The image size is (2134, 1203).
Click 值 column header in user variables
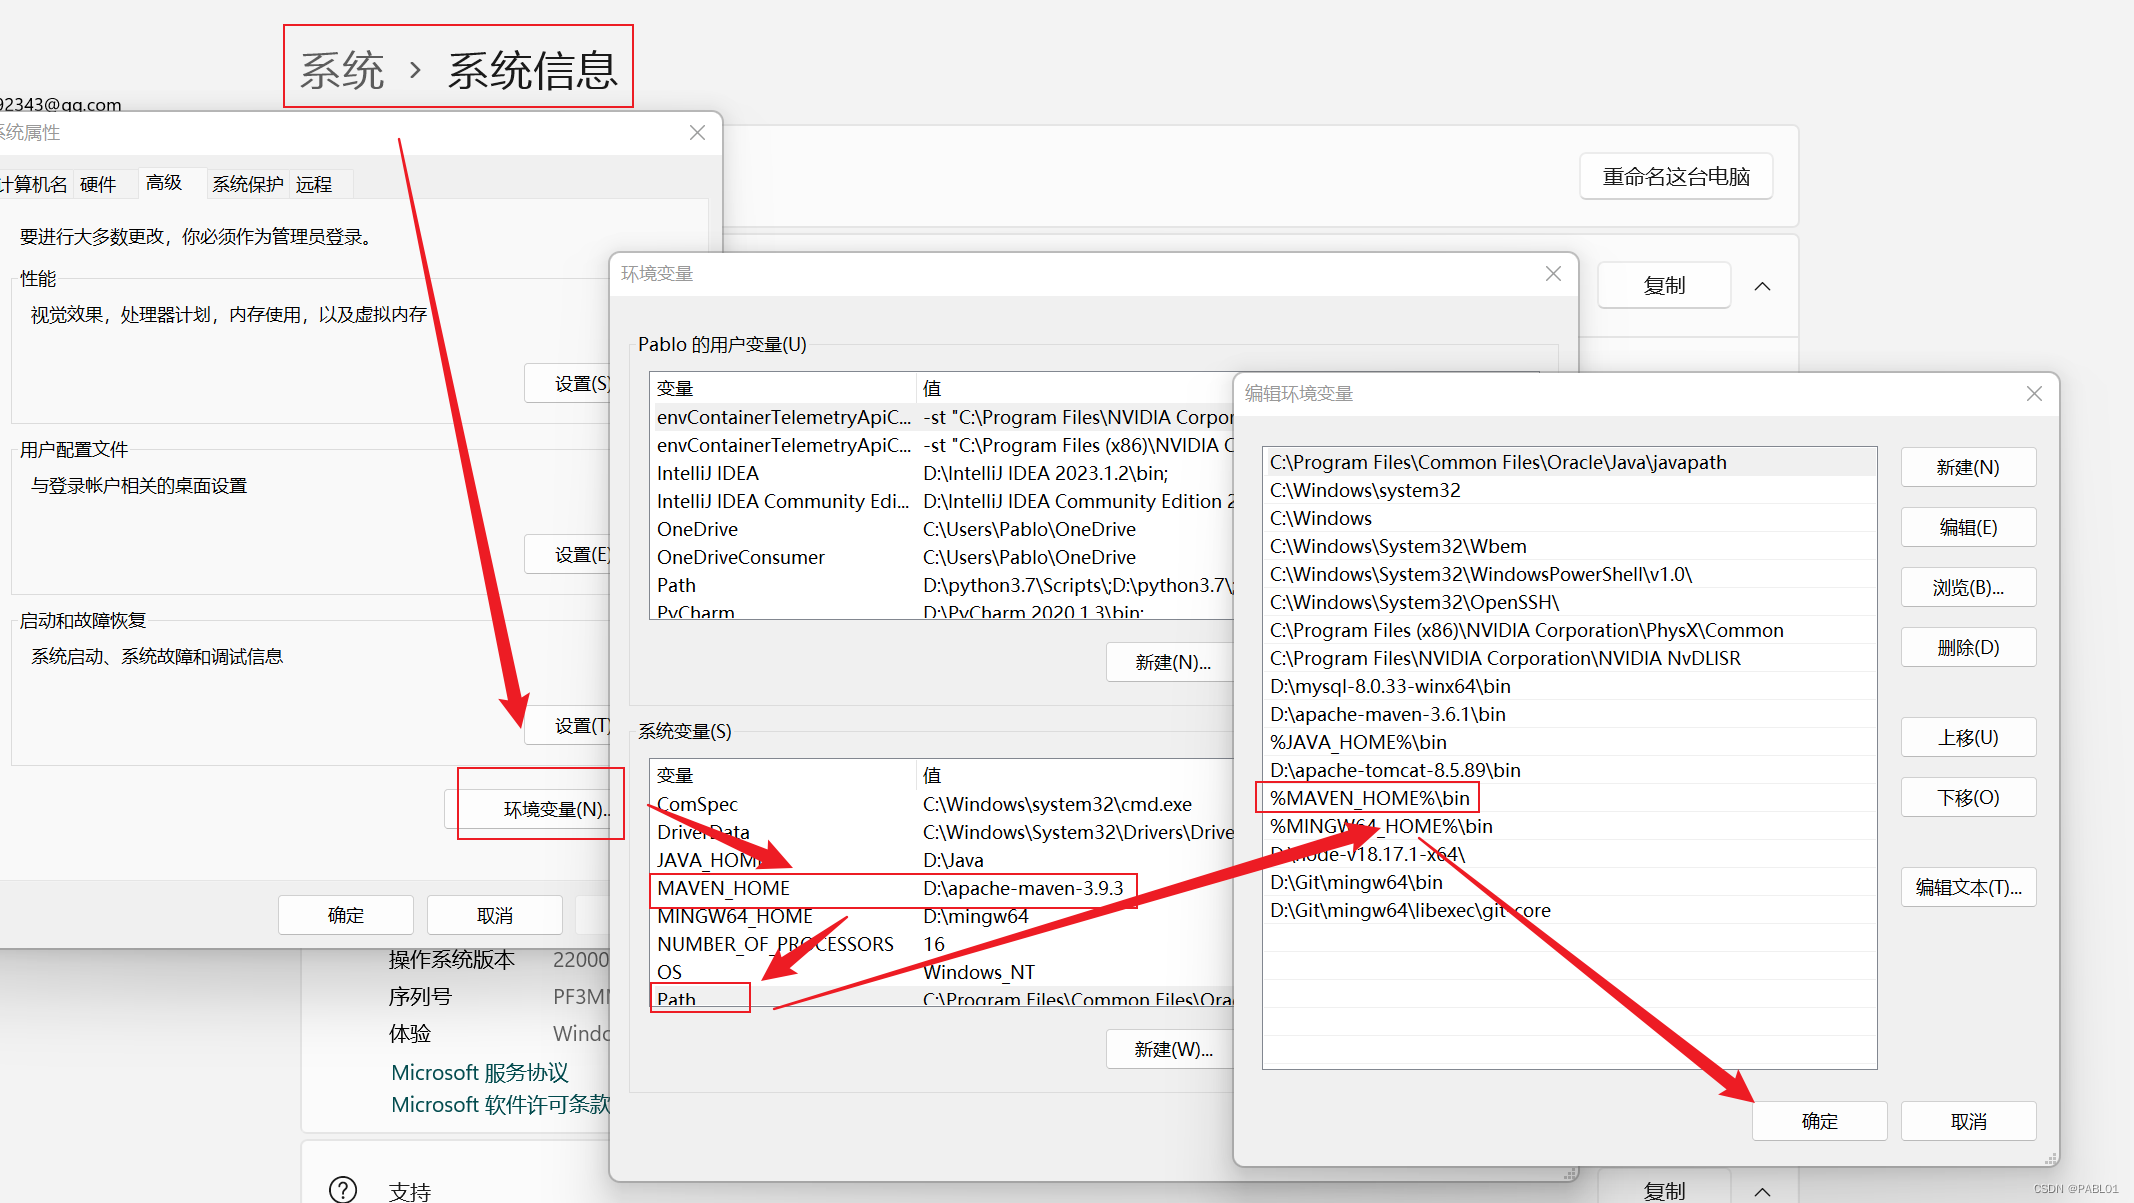tap(1075, 388)
